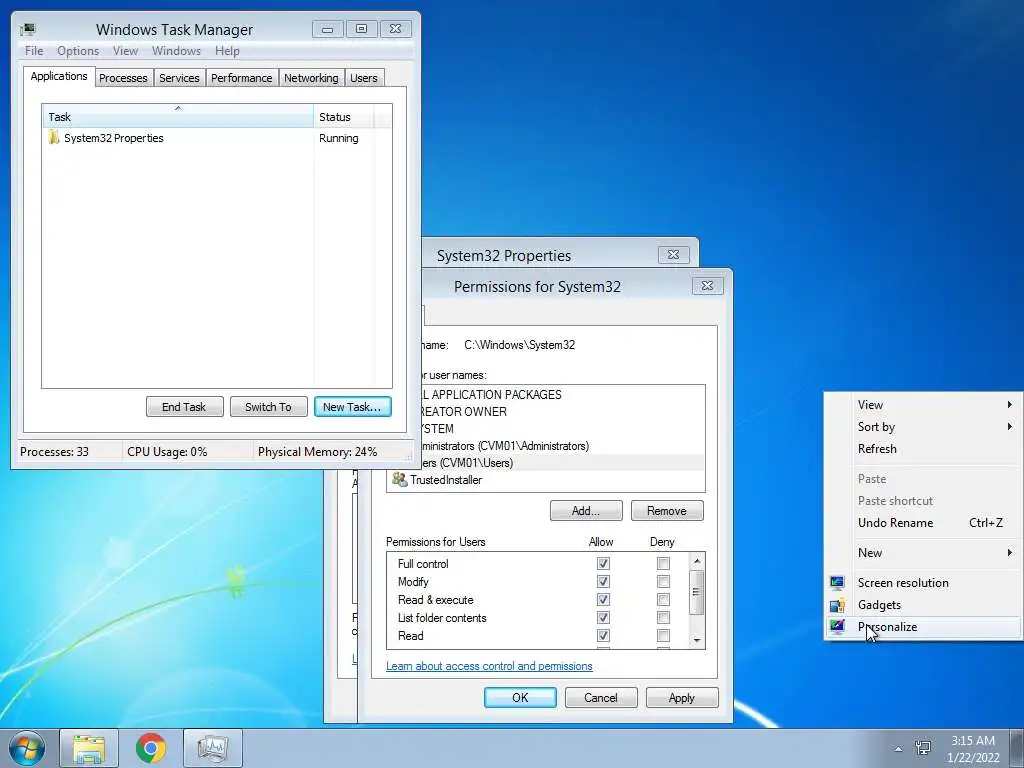Click OK in Permissions for System32
The height and width of the screenshot is (768, 1024).
tap(520, 697)
